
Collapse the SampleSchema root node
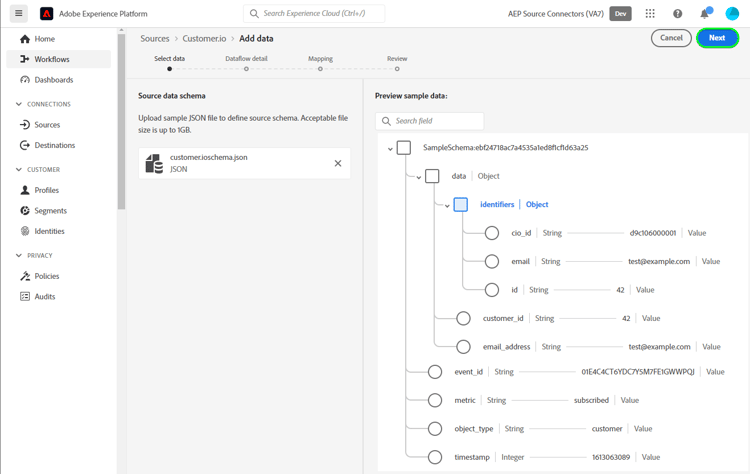[390, 149]
